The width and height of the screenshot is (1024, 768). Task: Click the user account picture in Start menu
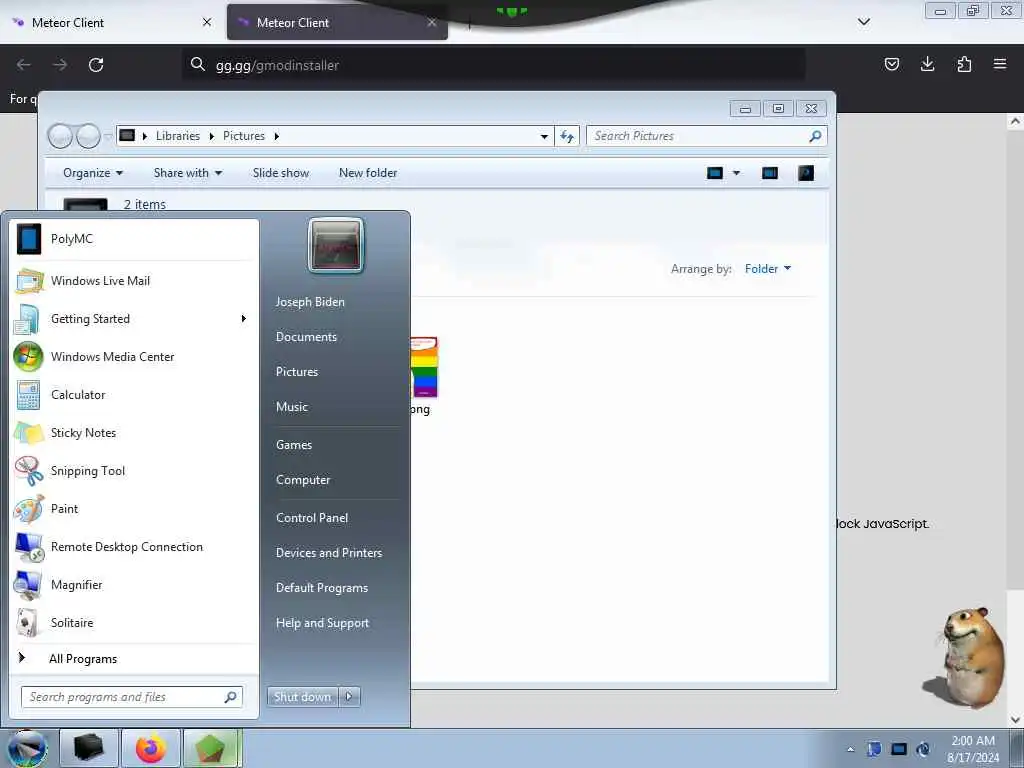coord(336,246)
